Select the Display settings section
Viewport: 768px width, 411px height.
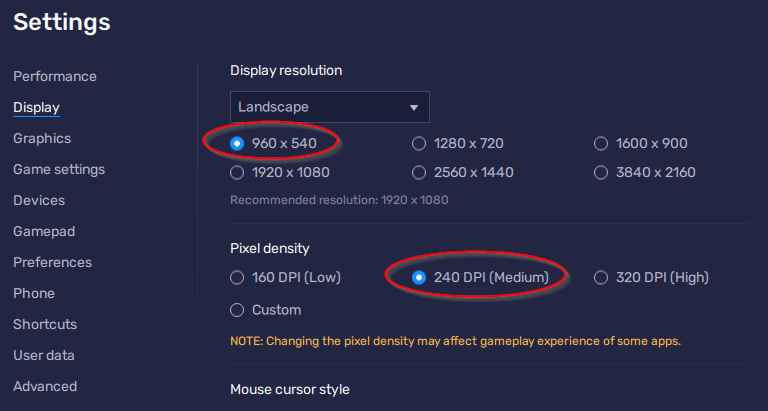[36, 107]
